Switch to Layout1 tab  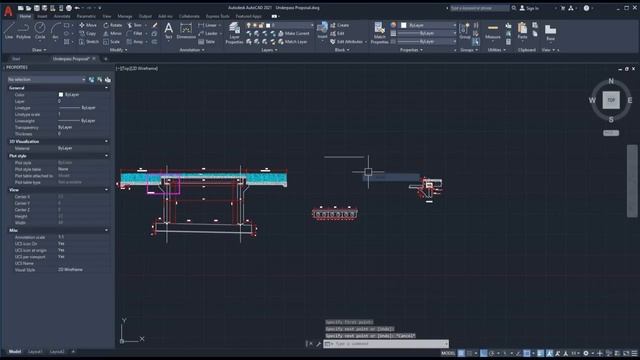tap(35, 351)
